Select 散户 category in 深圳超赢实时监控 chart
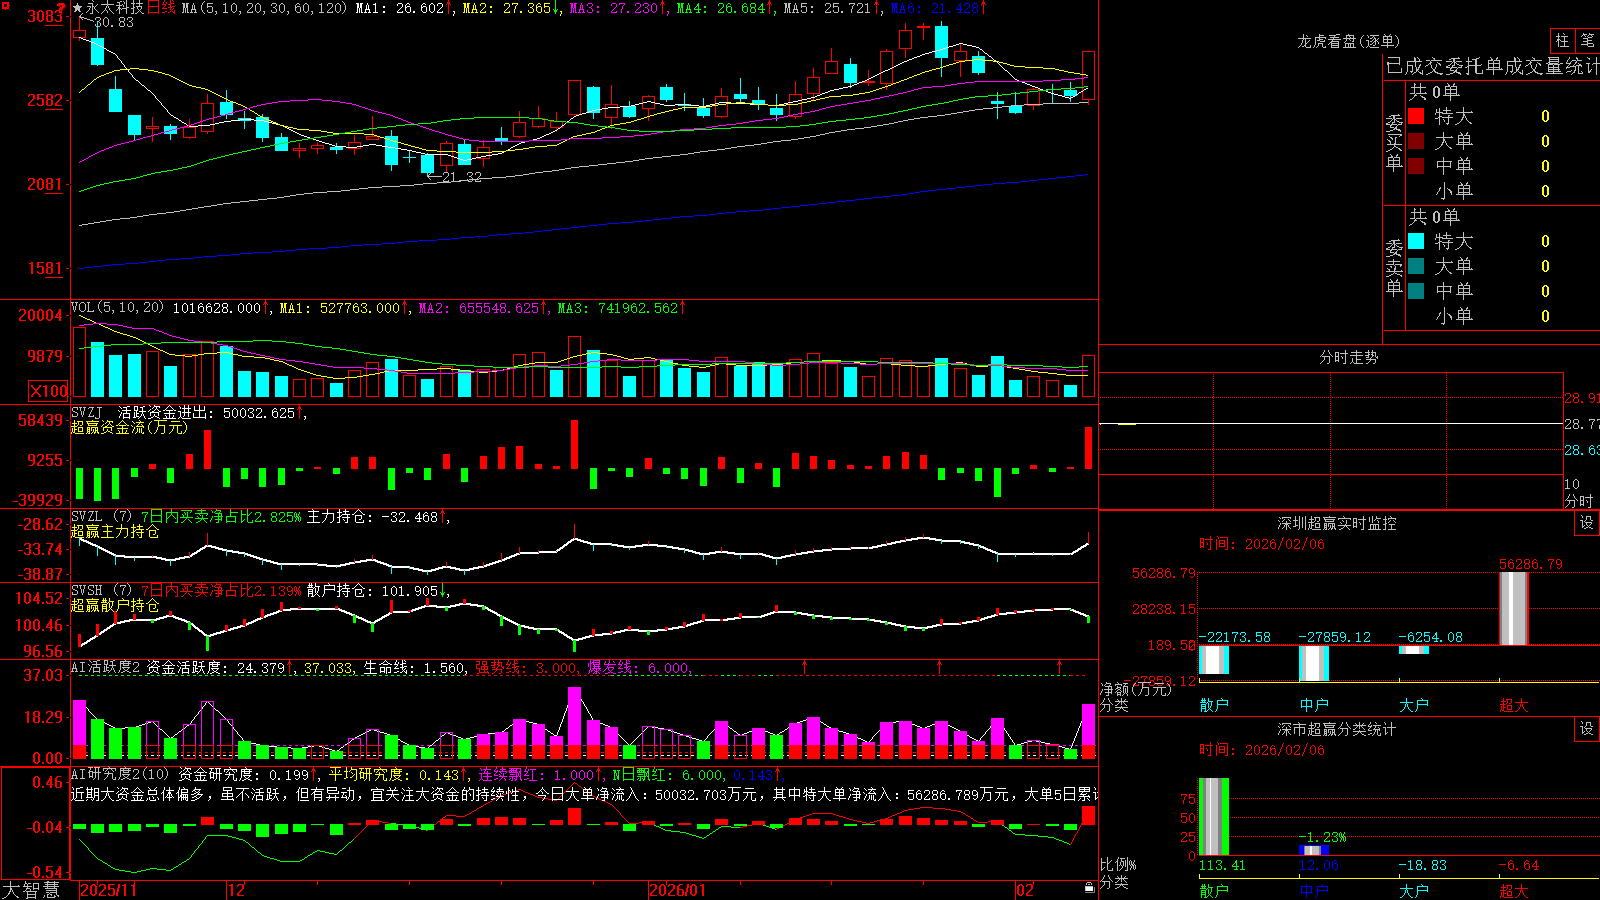The image size is (1600, 900). coord(1214,705)
